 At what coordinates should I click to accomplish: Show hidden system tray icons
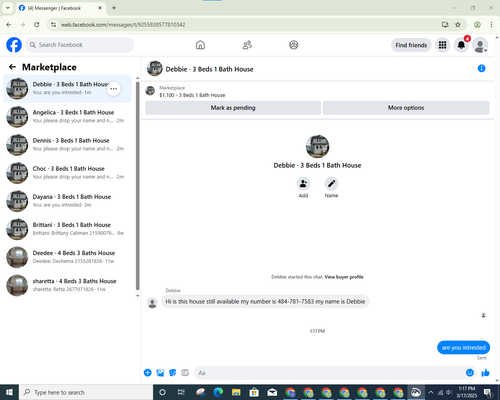tap(431, 392)
